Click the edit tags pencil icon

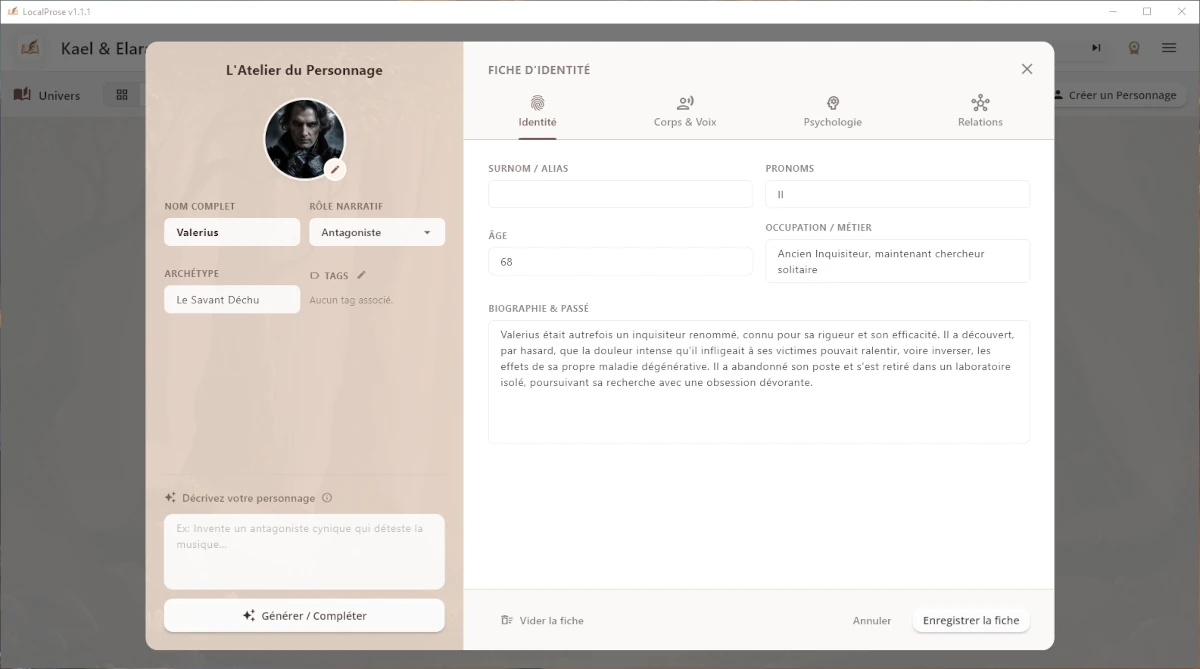(x=362, y=275)
